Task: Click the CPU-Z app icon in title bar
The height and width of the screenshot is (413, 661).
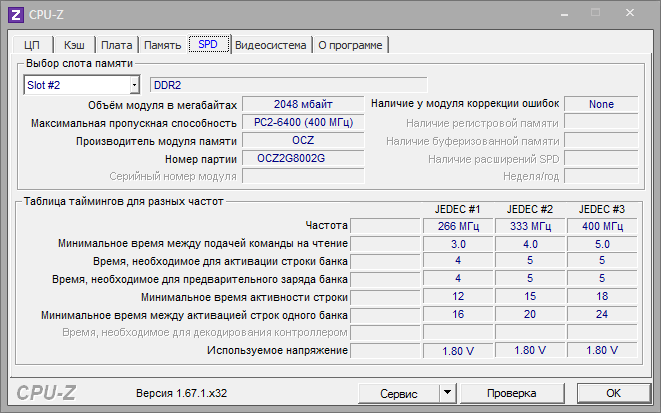Action: (x=15, y=15)
